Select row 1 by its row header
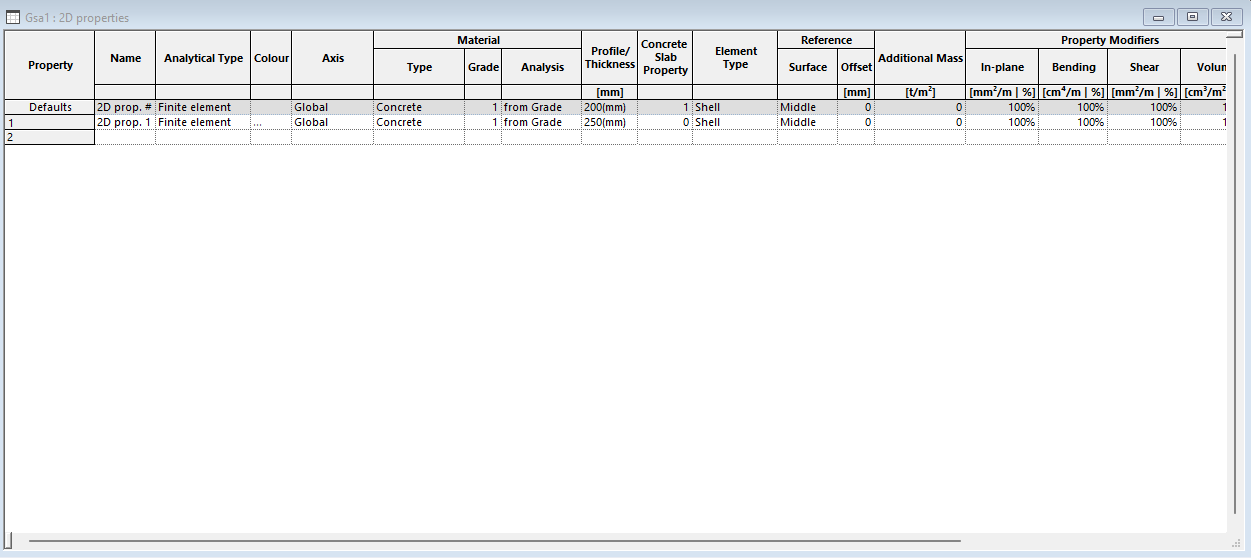The height and width of the screenshot is (558, 1251). (50, 122)
